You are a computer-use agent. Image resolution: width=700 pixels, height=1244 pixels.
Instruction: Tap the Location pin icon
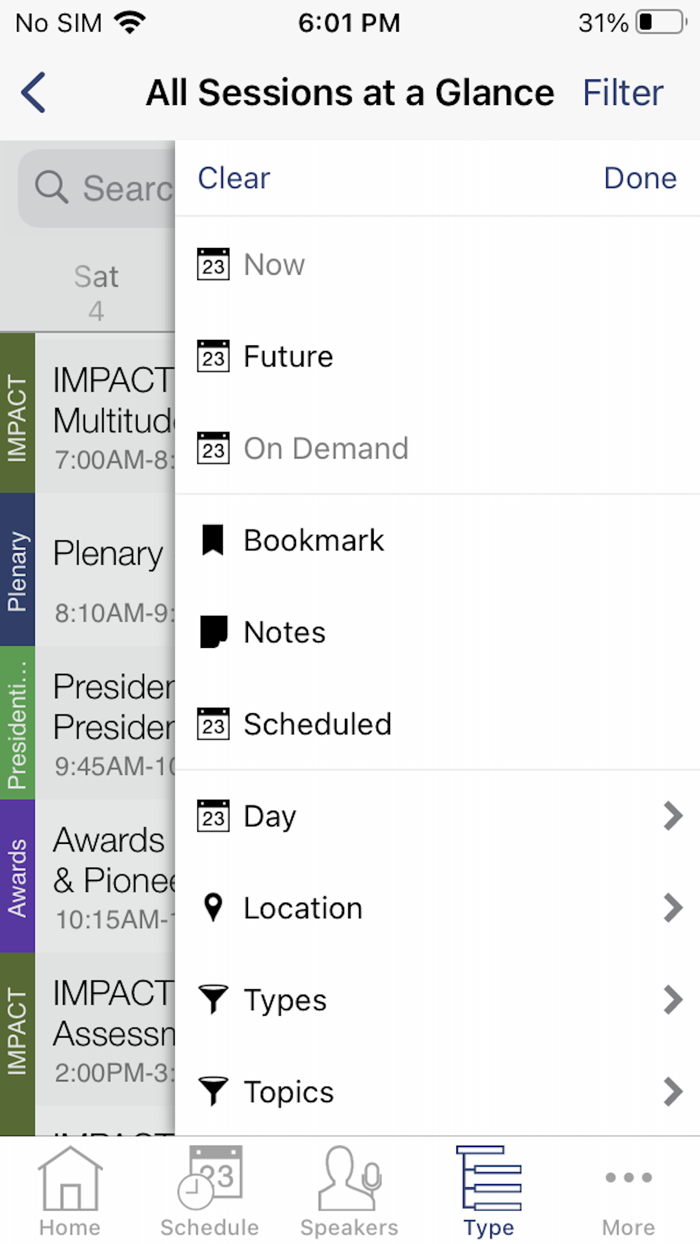(212, 908)
